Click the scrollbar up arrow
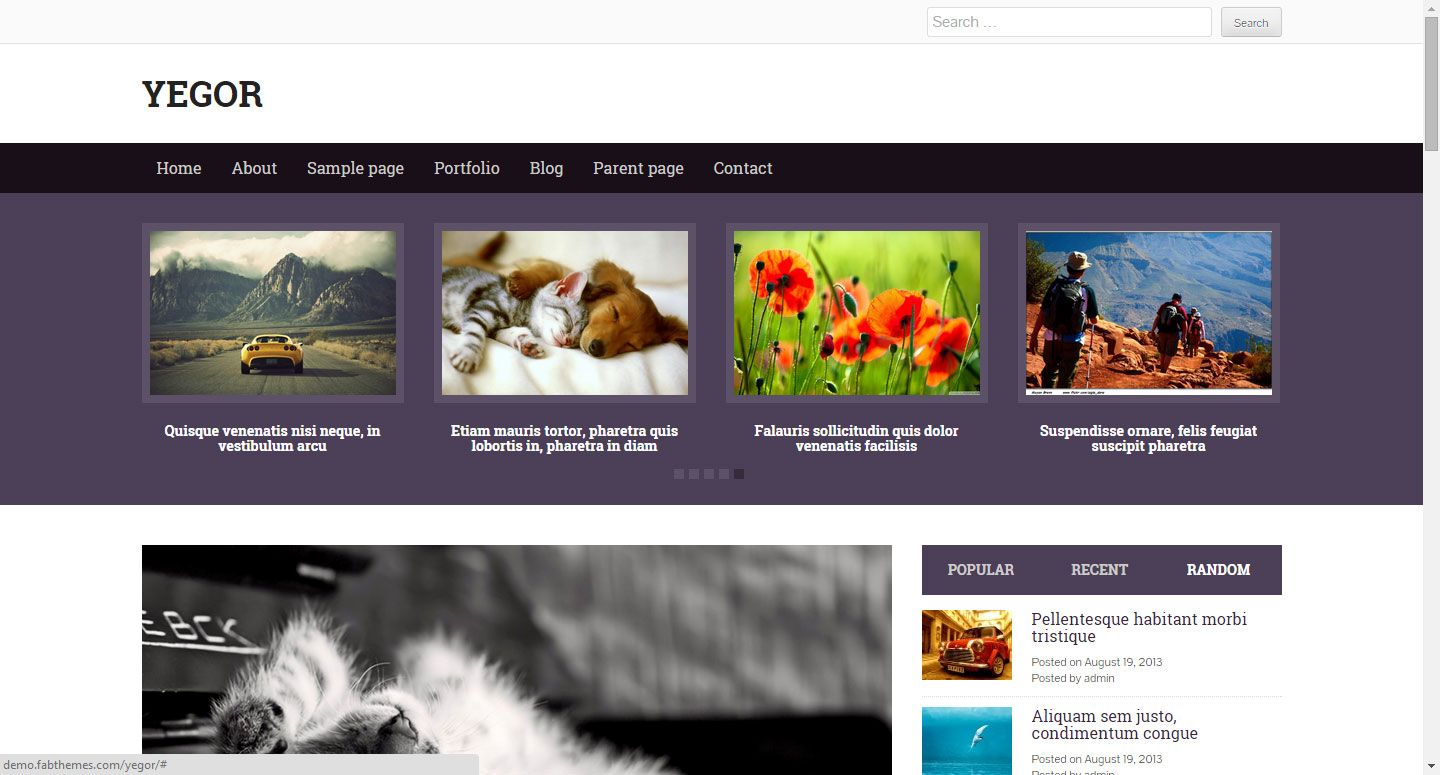Viewport: 1440px width, 775px height. 1431,8
